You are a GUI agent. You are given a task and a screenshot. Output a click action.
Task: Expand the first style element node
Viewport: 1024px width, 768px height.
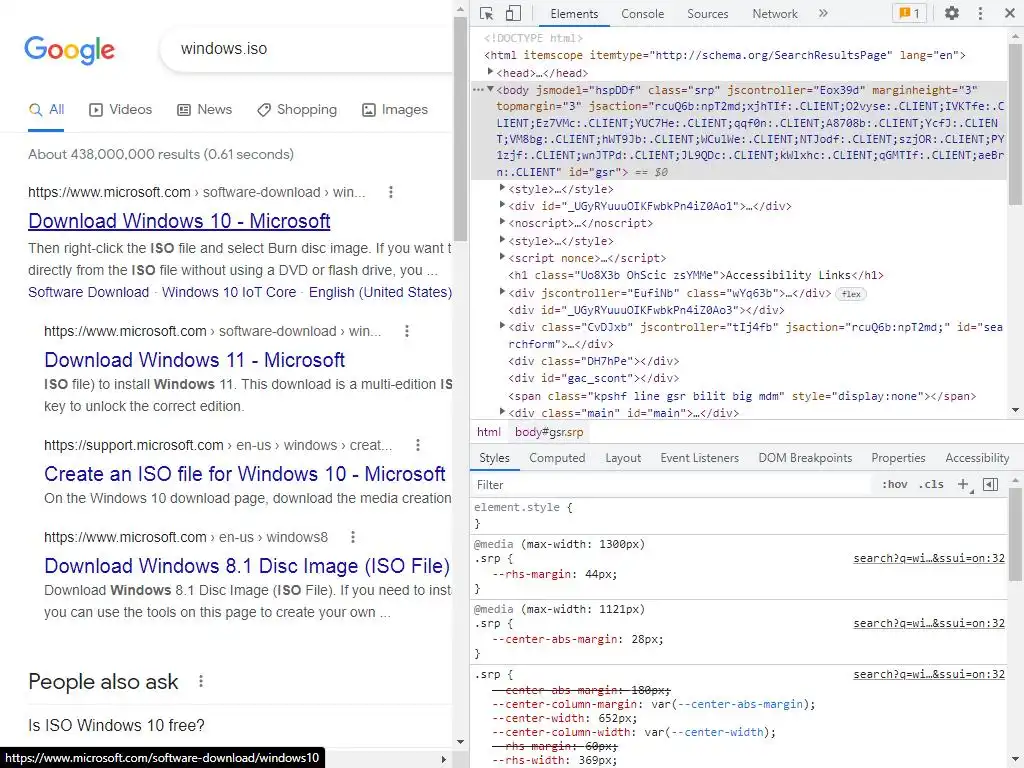point(502,187)
